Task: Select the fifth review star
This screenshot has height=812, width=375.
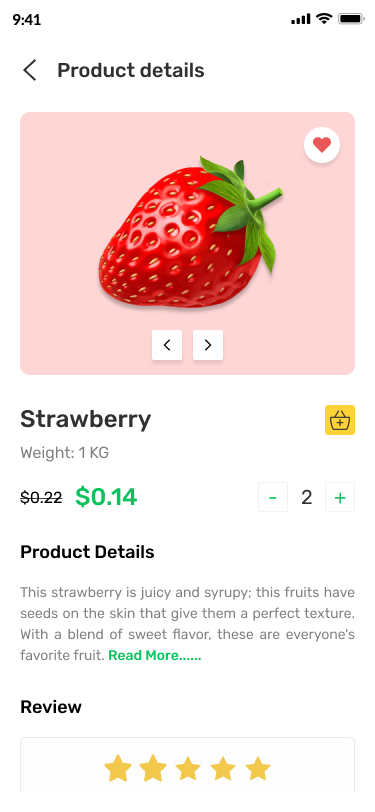Action: (258, 768)
